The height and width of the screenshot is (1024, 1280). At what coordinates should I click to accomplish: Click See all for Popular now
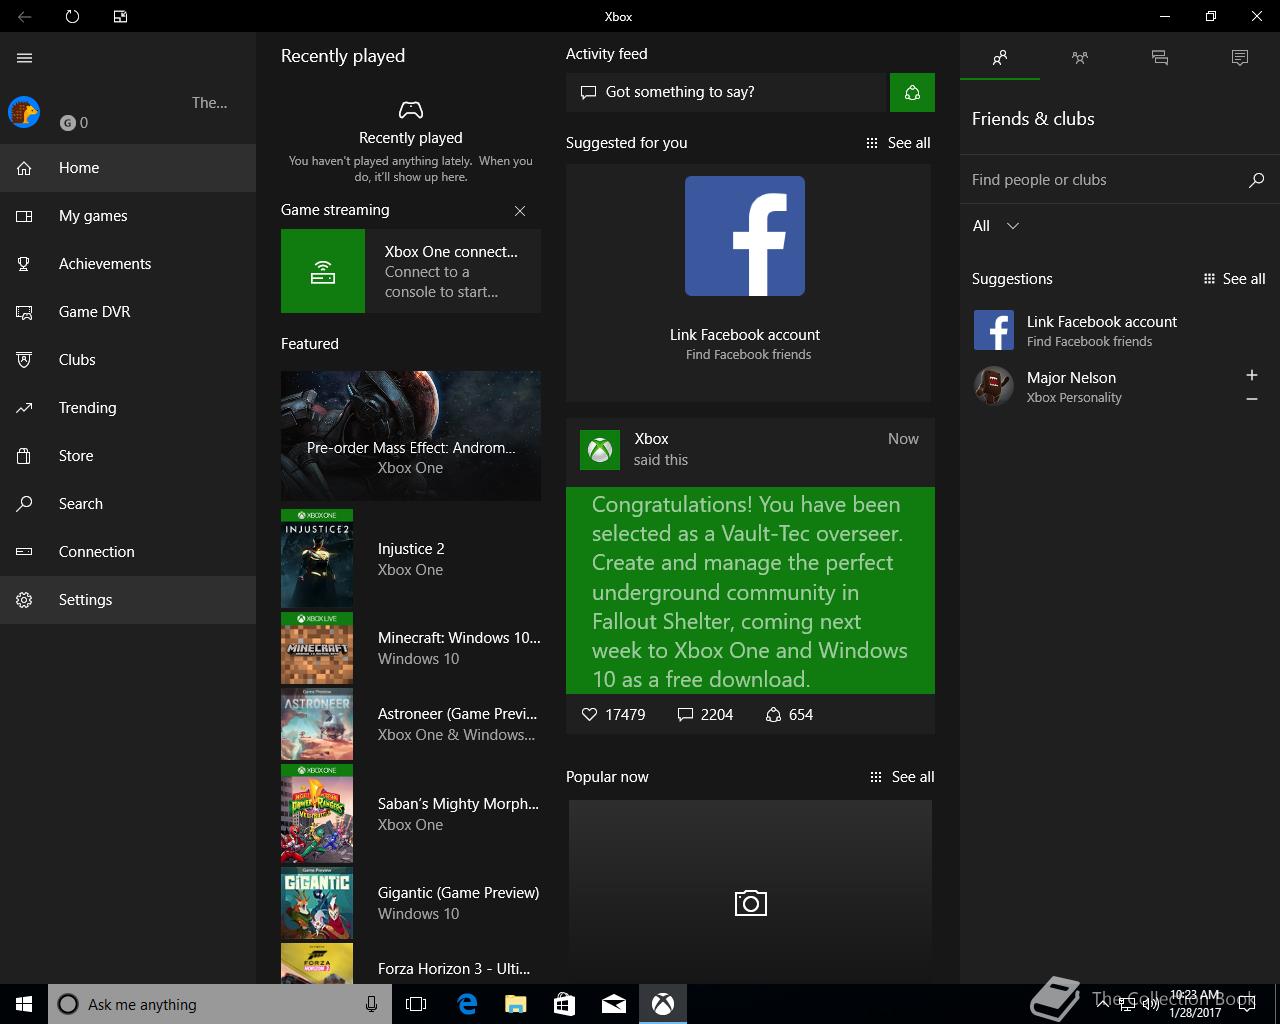902,777
